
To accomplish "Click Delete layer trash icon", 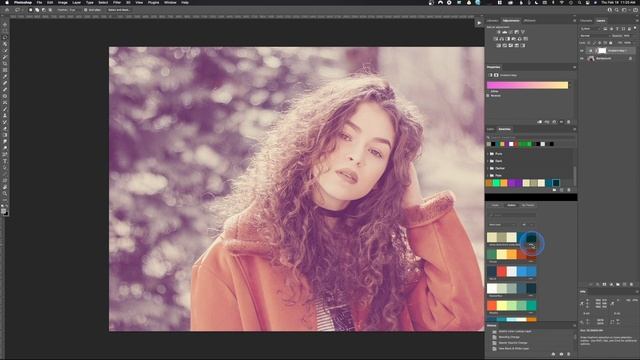I will coord(631,284).
